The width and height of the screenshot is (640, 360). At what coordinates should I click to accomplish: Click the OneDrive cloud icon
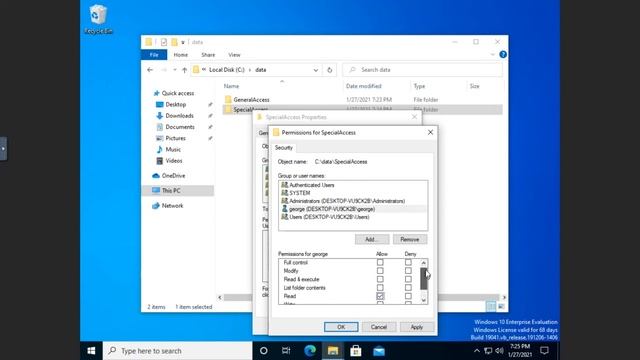click(x=156, y=176)
